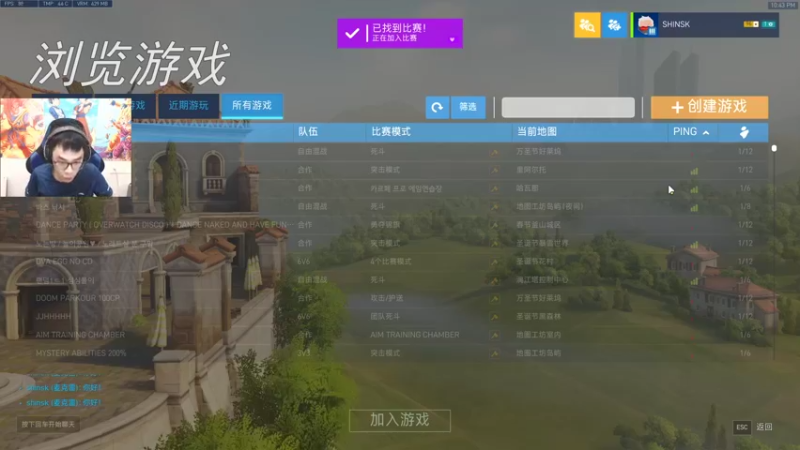Click ping bars in 漓江塔控制中心 row
800x450 pixels.
tap(694, 281)
